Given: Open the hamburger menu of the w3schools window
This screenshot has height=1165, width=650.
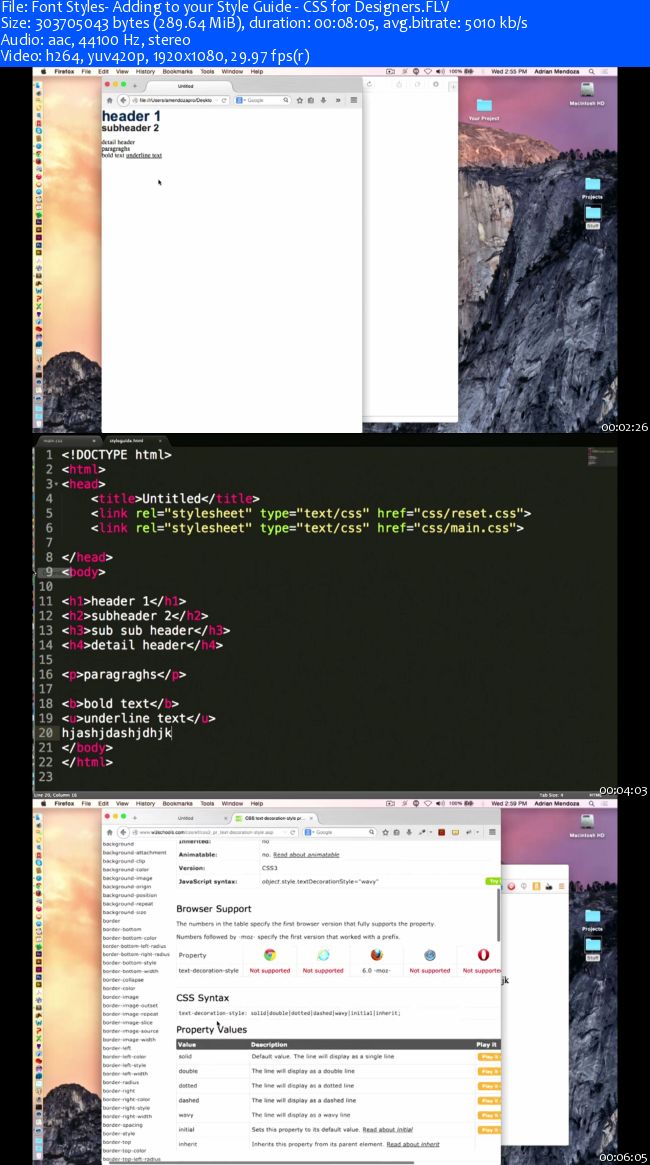Looking at the screenshot, I should (492, 832).
